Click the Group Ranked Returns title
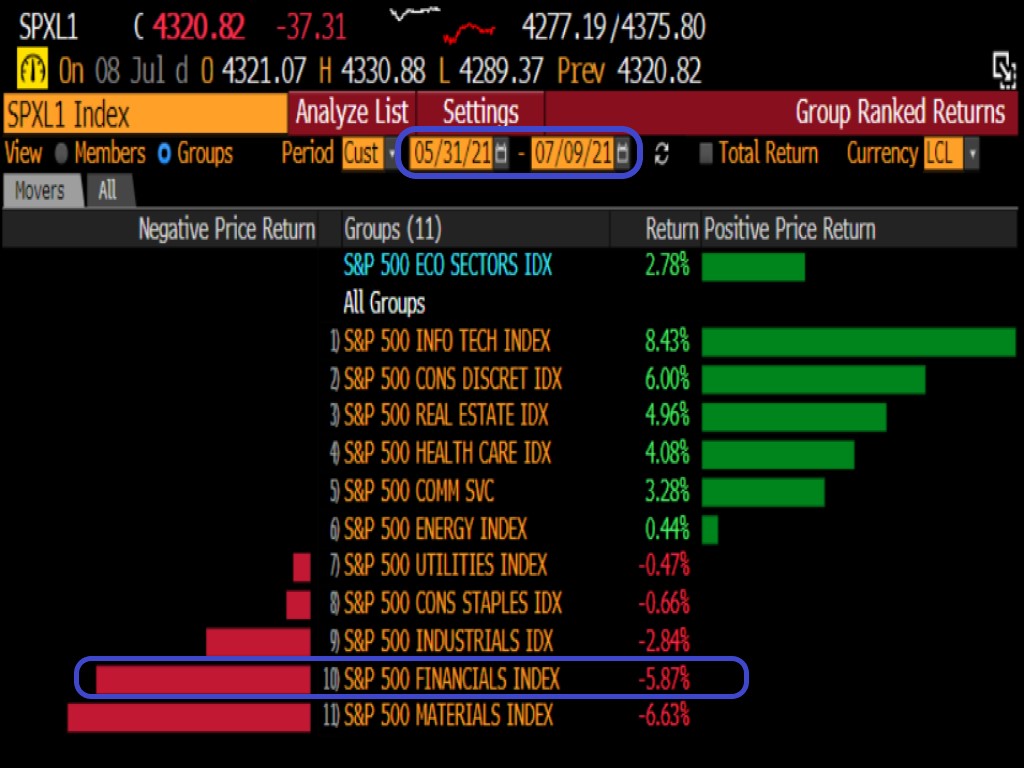Image resolution: width=1024 pixels, height=768 pixels. [x=900, y=112]
